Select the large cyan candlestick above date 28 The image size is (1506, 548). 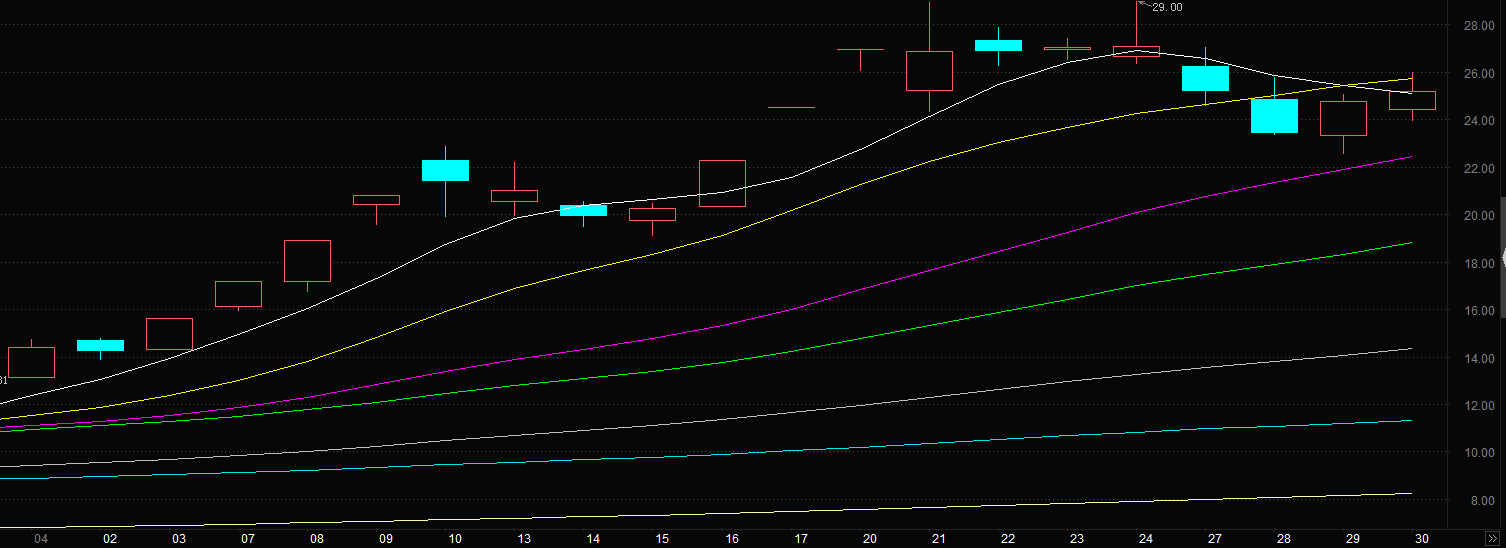pyautogui.click(x=1274, y=116)
